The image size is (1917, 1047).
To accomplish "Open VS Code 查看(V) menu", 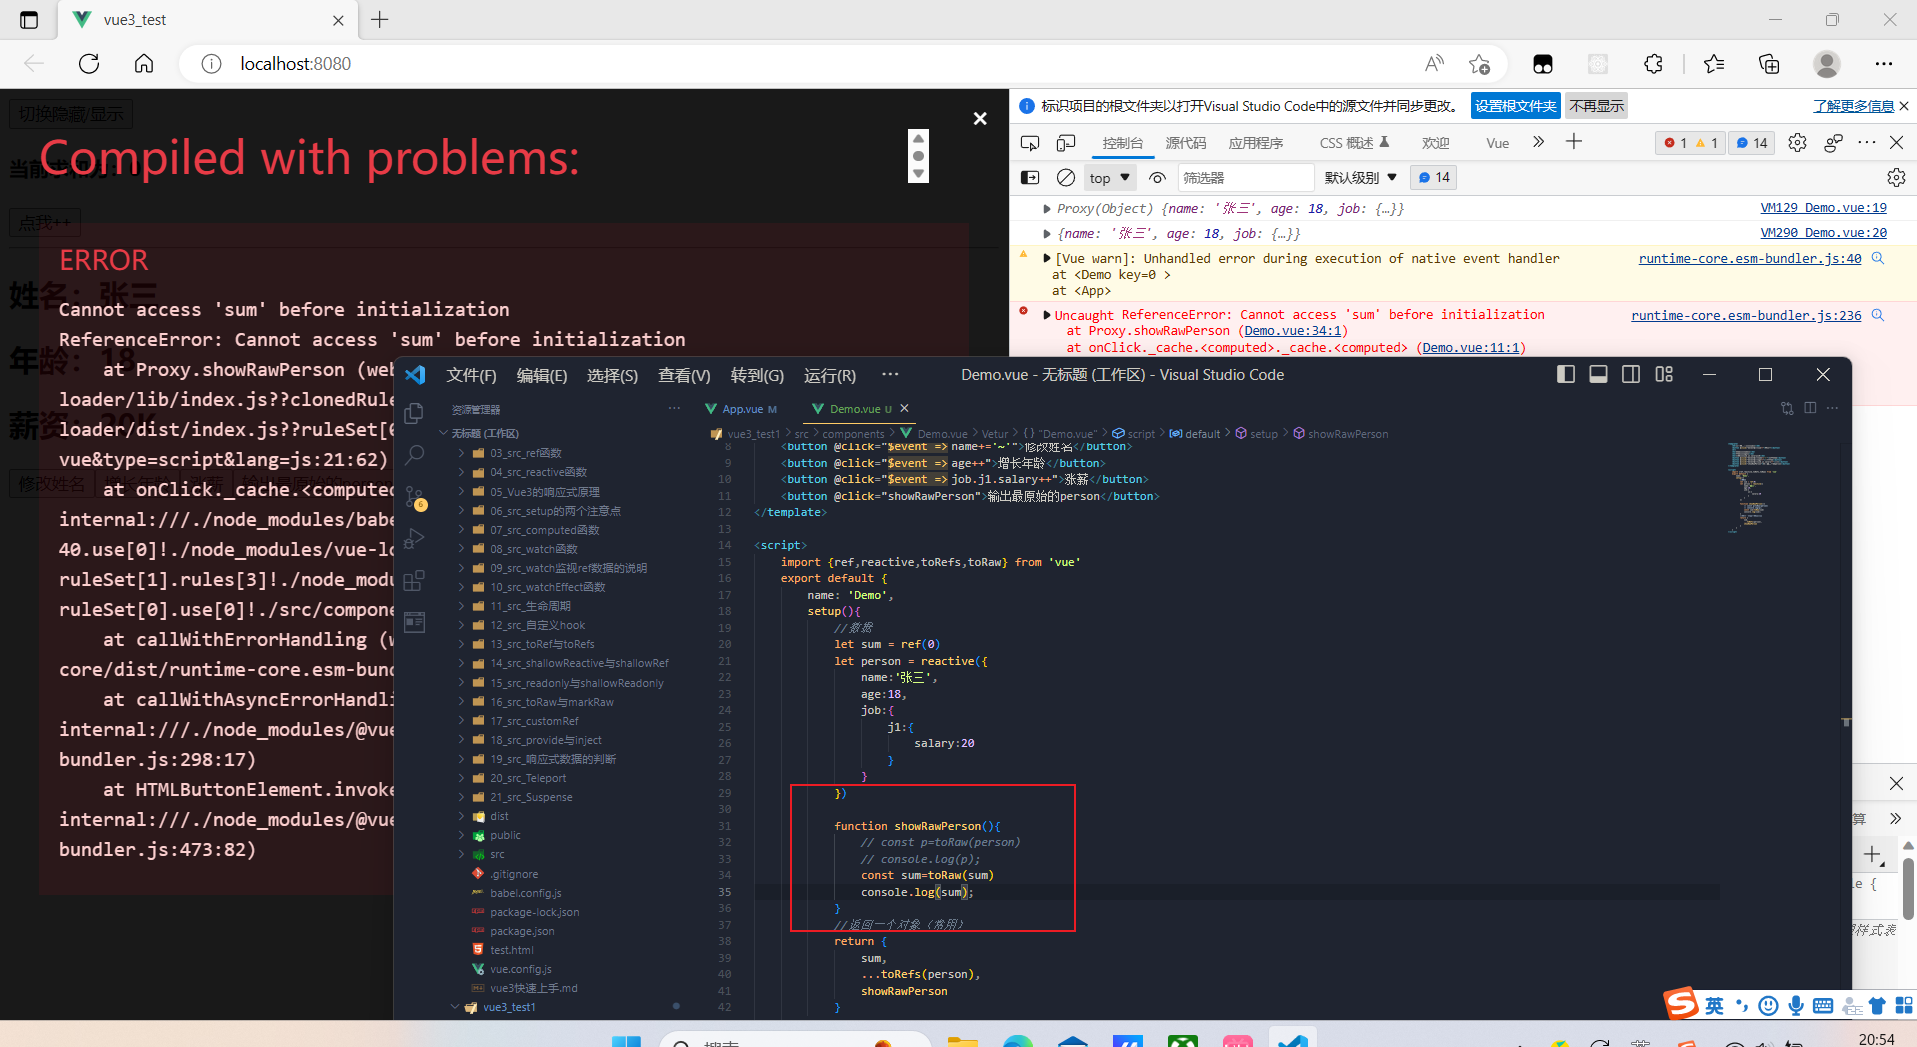I will coord(684,375).
